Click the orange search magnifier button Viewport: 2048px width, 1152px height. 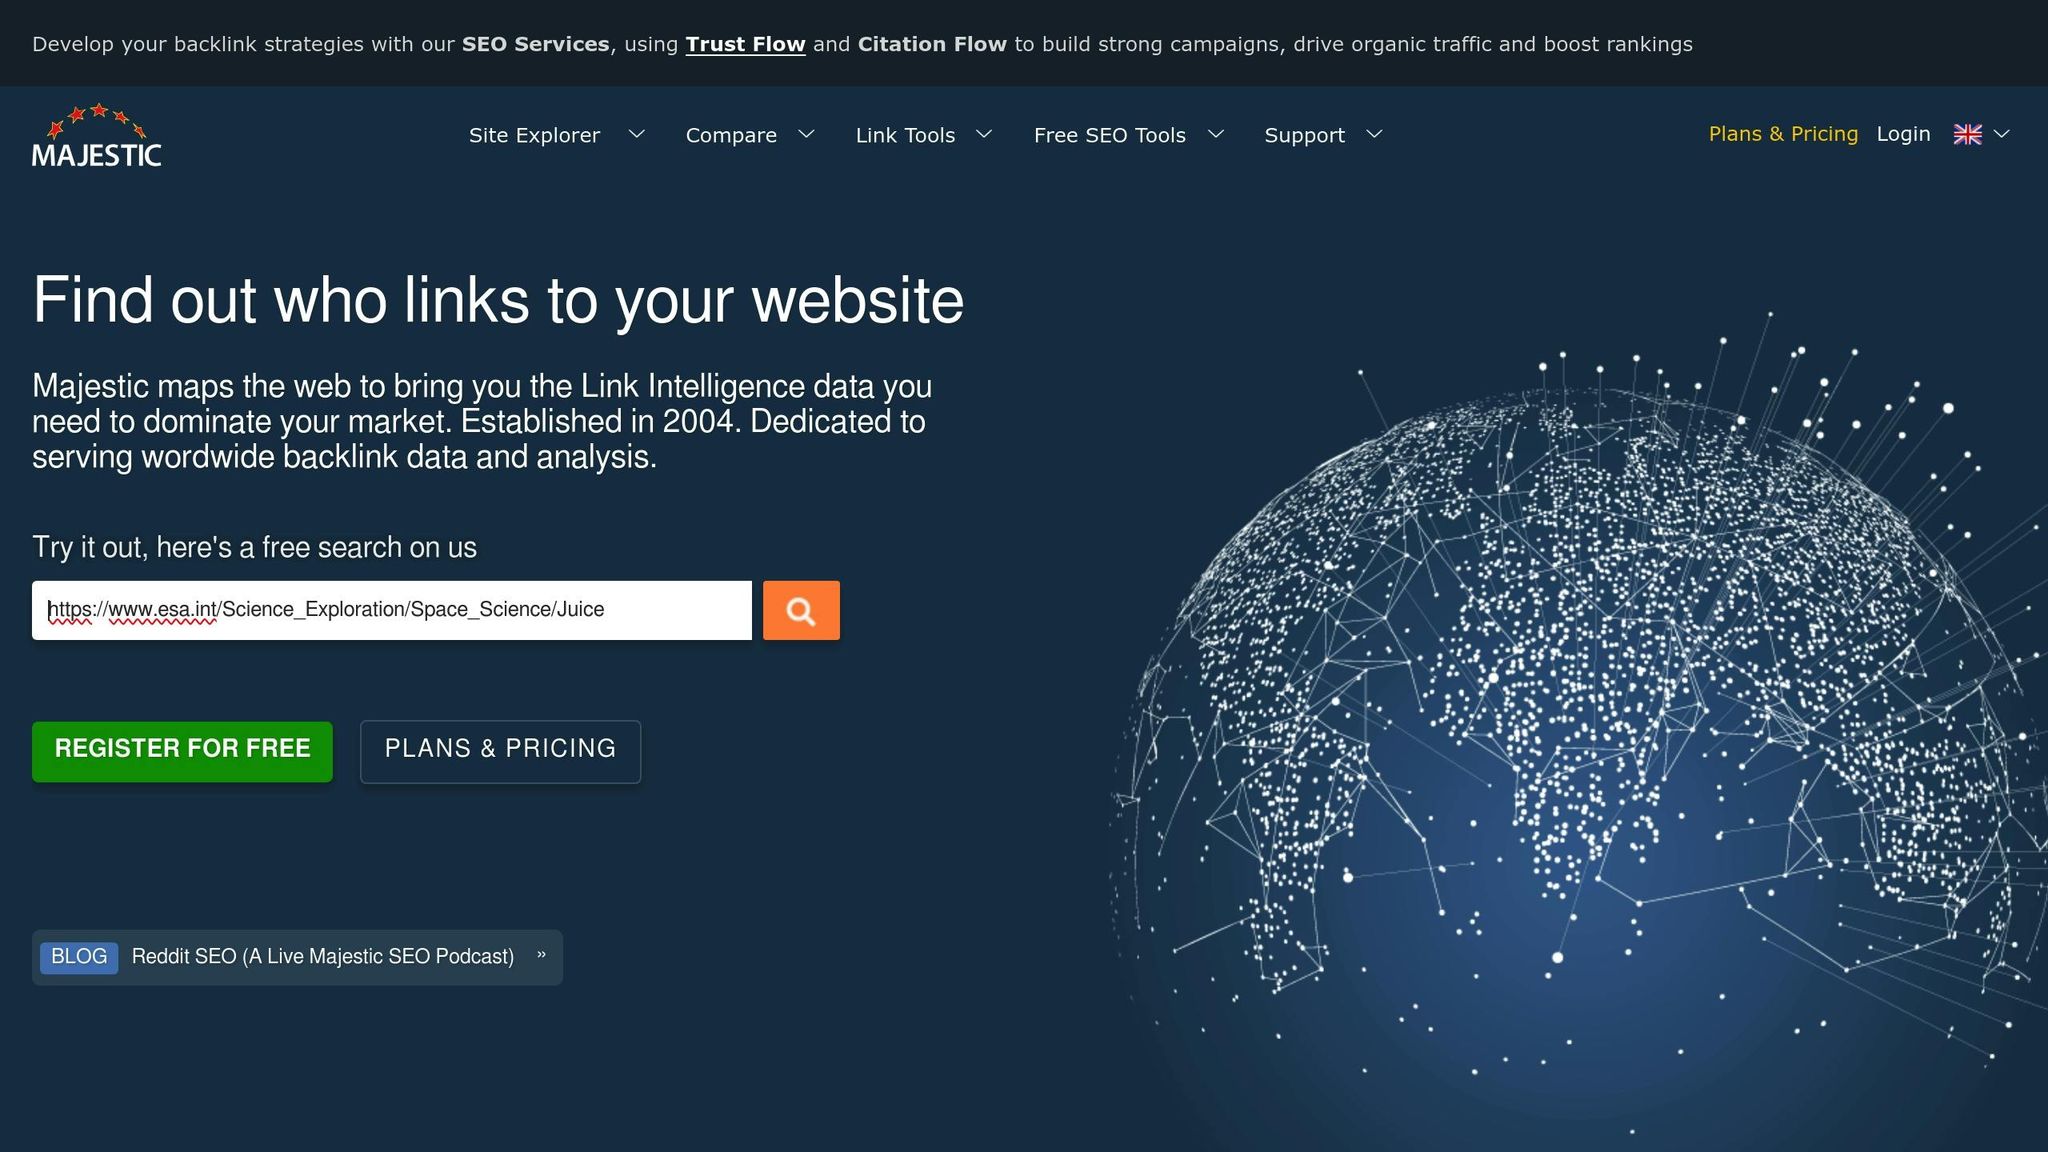coord(801,610)
